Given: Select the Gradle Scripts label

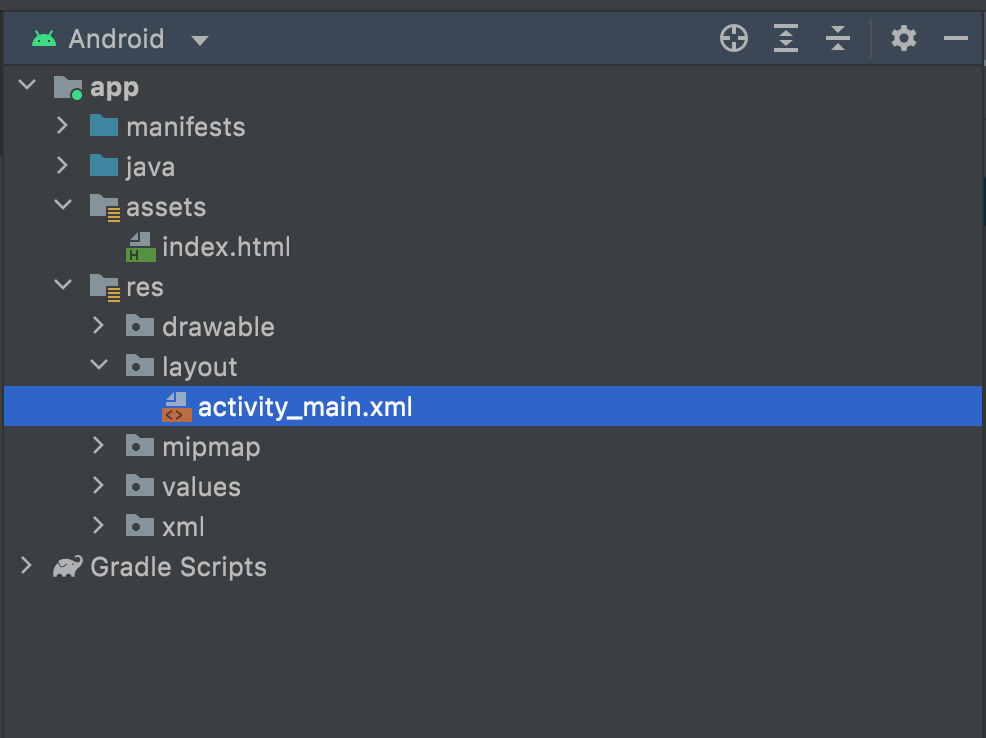Looking at the screenshot, I should click(179, 568).
